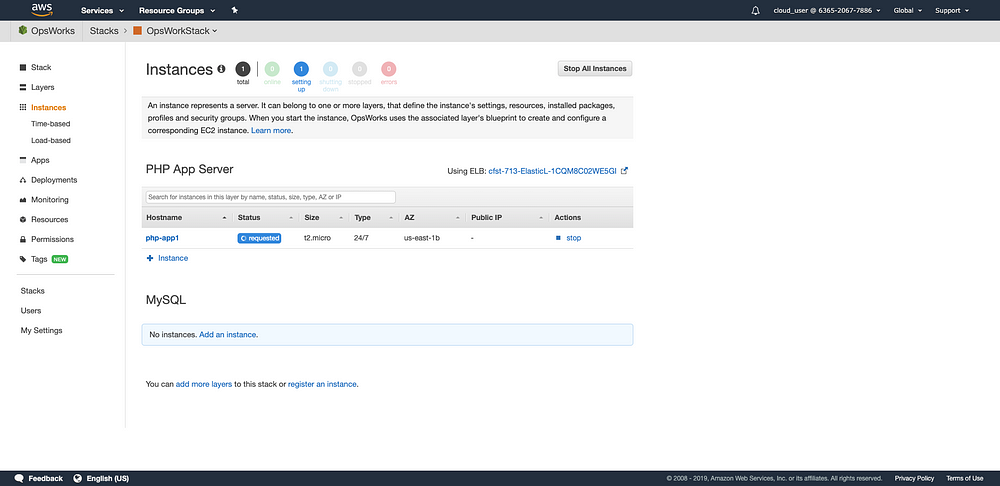This screenshot has height=486, width=1000.
Task: Click the Monitoring chart icon
Action: (x=23, y=200)
